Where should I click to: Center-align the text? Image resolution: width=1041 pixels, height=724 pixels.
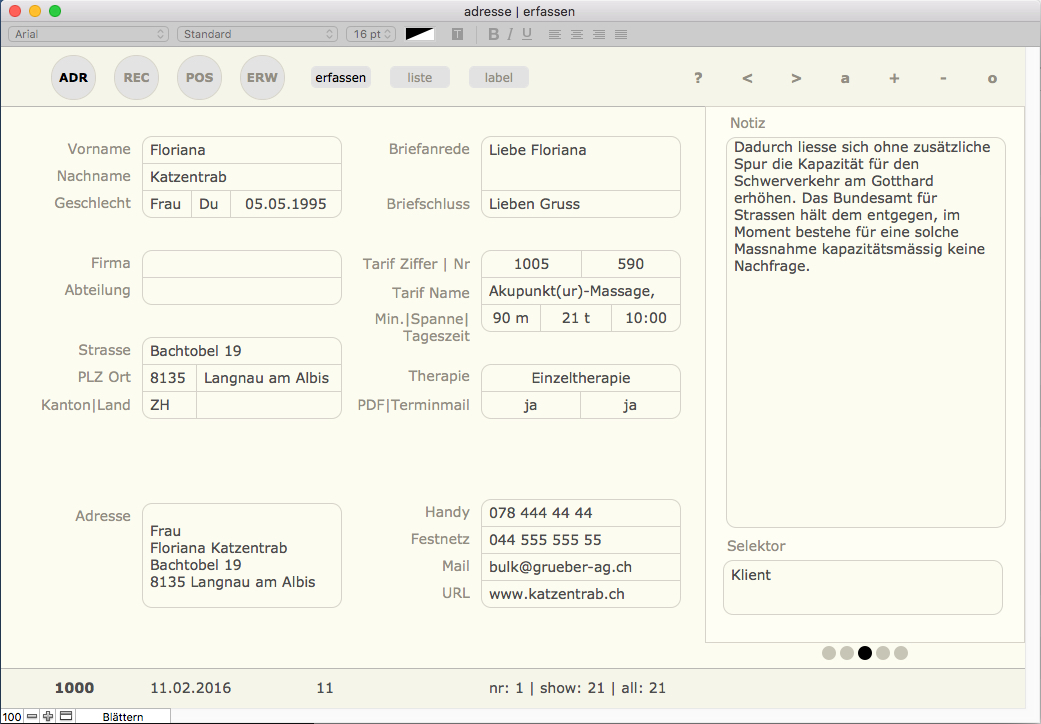tap(577, 34)
